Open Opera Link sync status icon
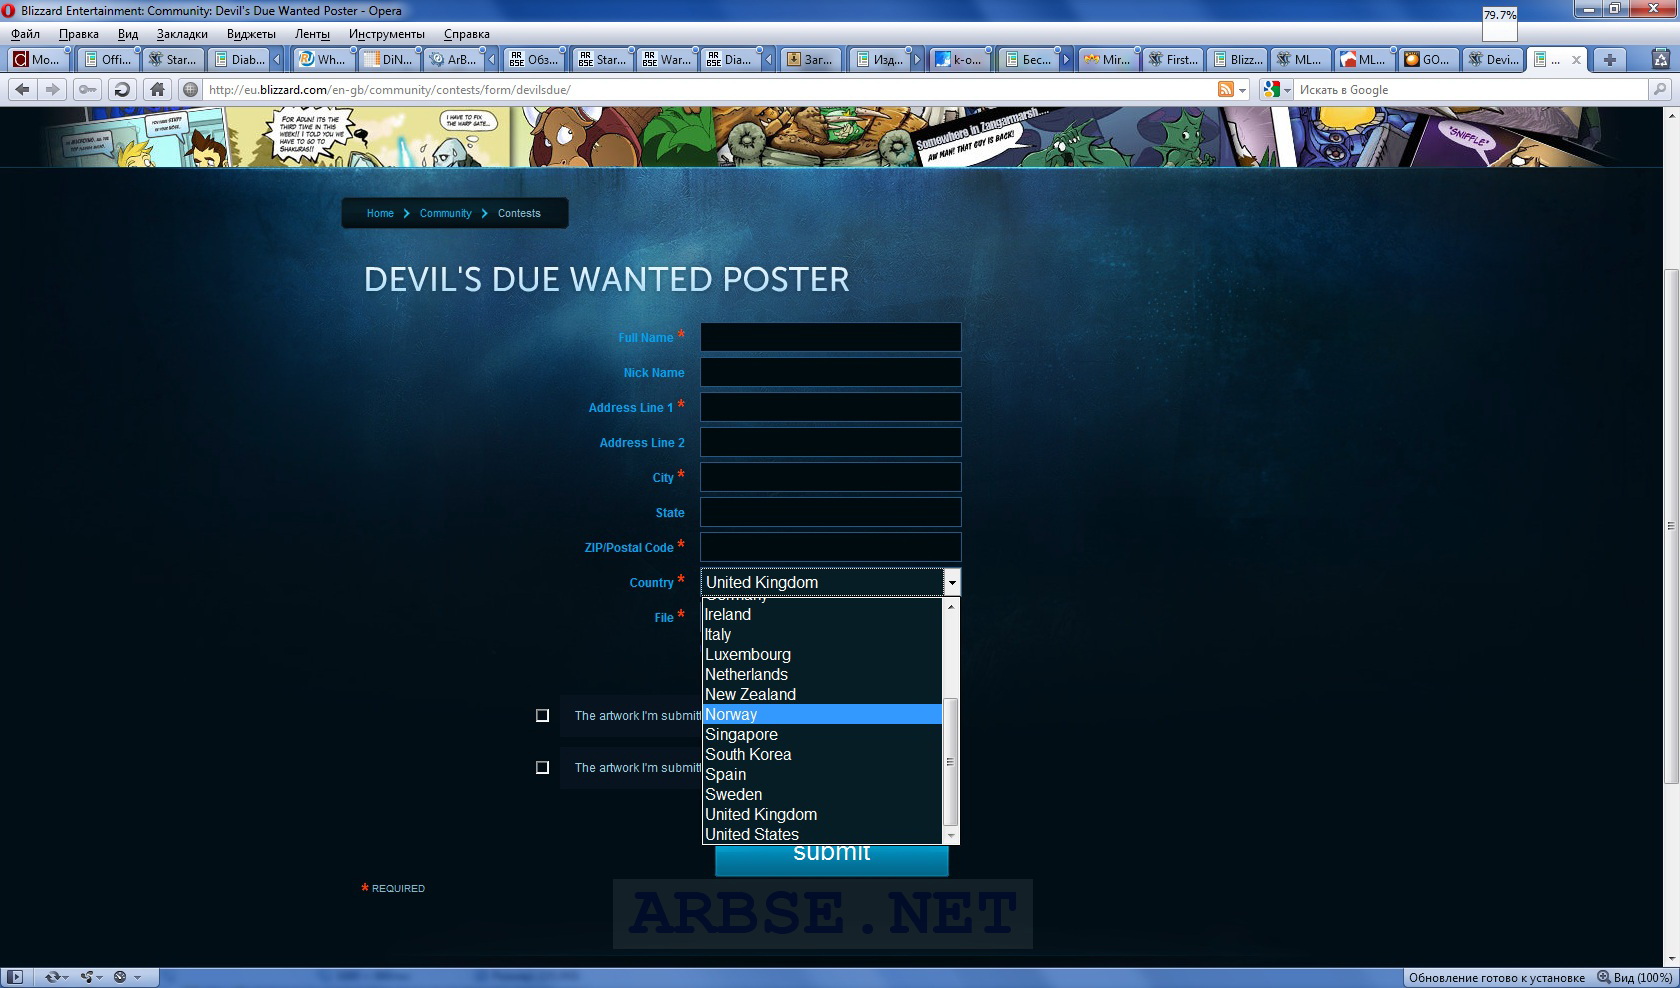This screenshot has height=988, width=1680. click(54, 977)
